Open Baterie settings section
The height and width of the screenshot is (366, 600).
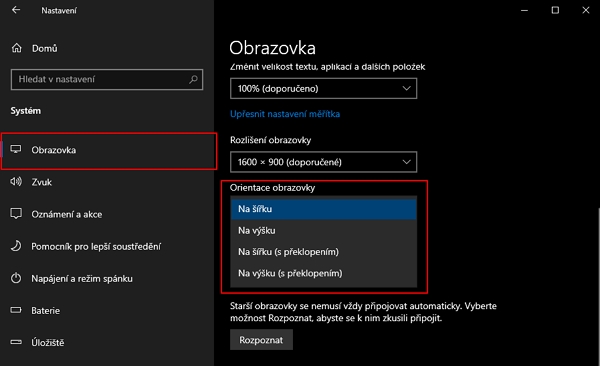107,310
